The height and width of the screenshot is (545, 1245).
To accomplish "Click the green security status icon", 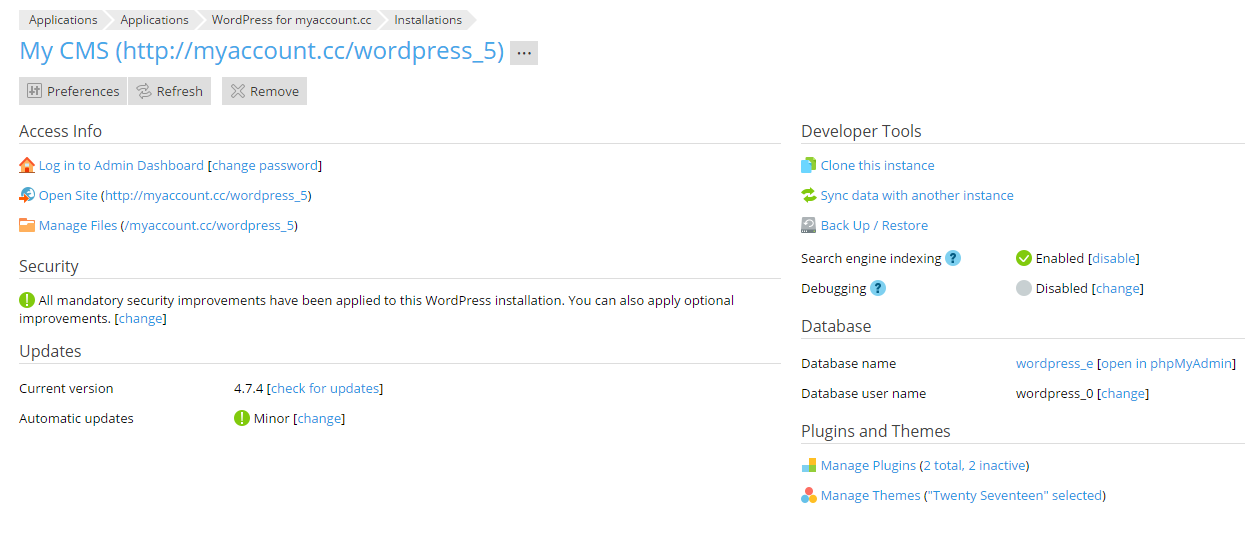I will [x=27, y=300].
